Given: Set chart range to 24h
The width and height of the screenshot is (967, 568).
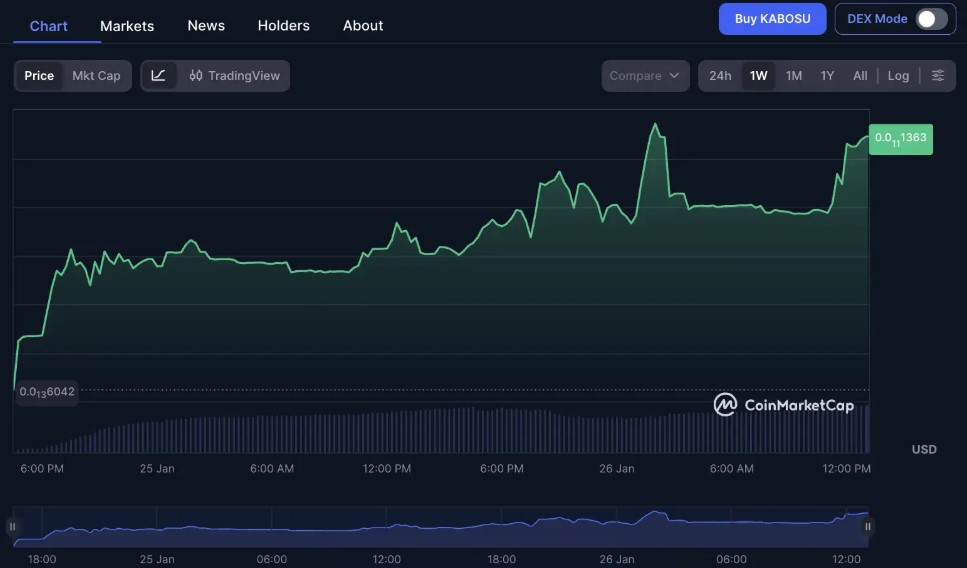Looking at the screenshot, I should click(720, 76).
